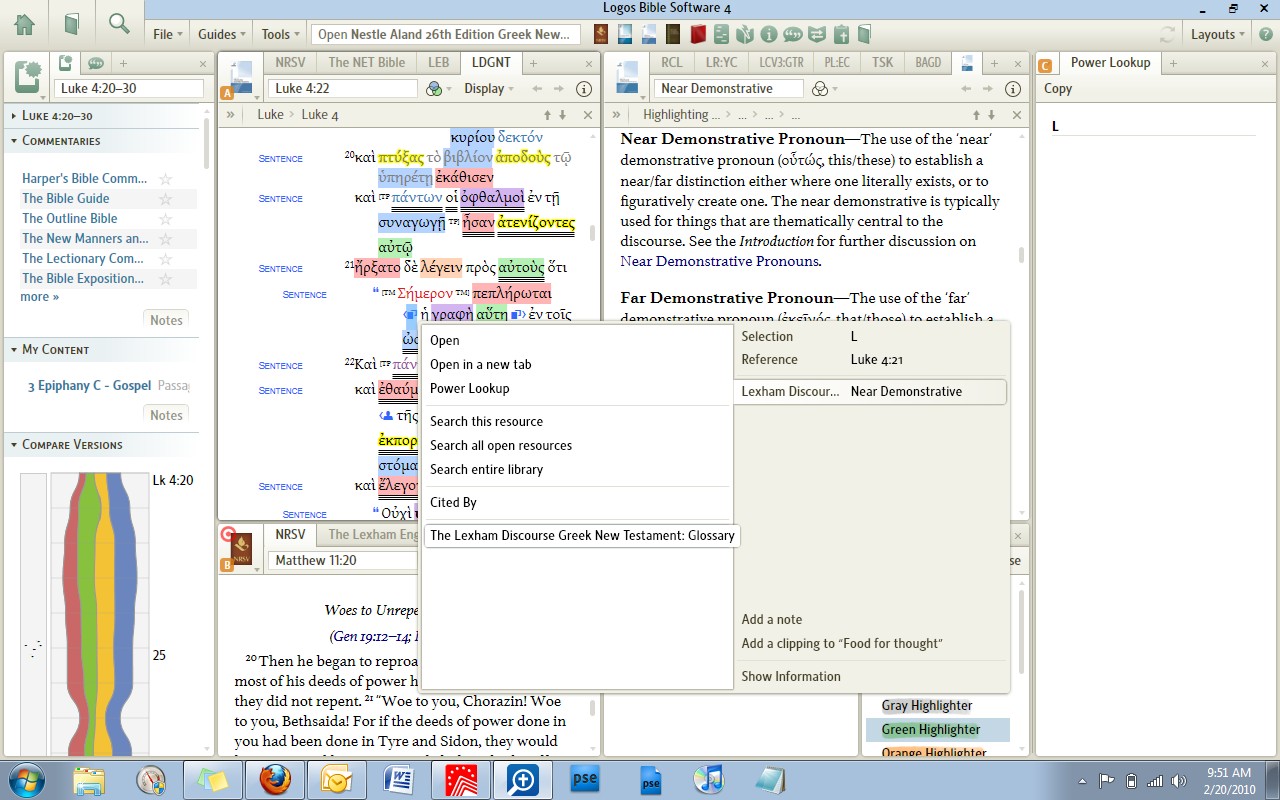
Task: Collapse the My Content section
Action: (14, 349)
